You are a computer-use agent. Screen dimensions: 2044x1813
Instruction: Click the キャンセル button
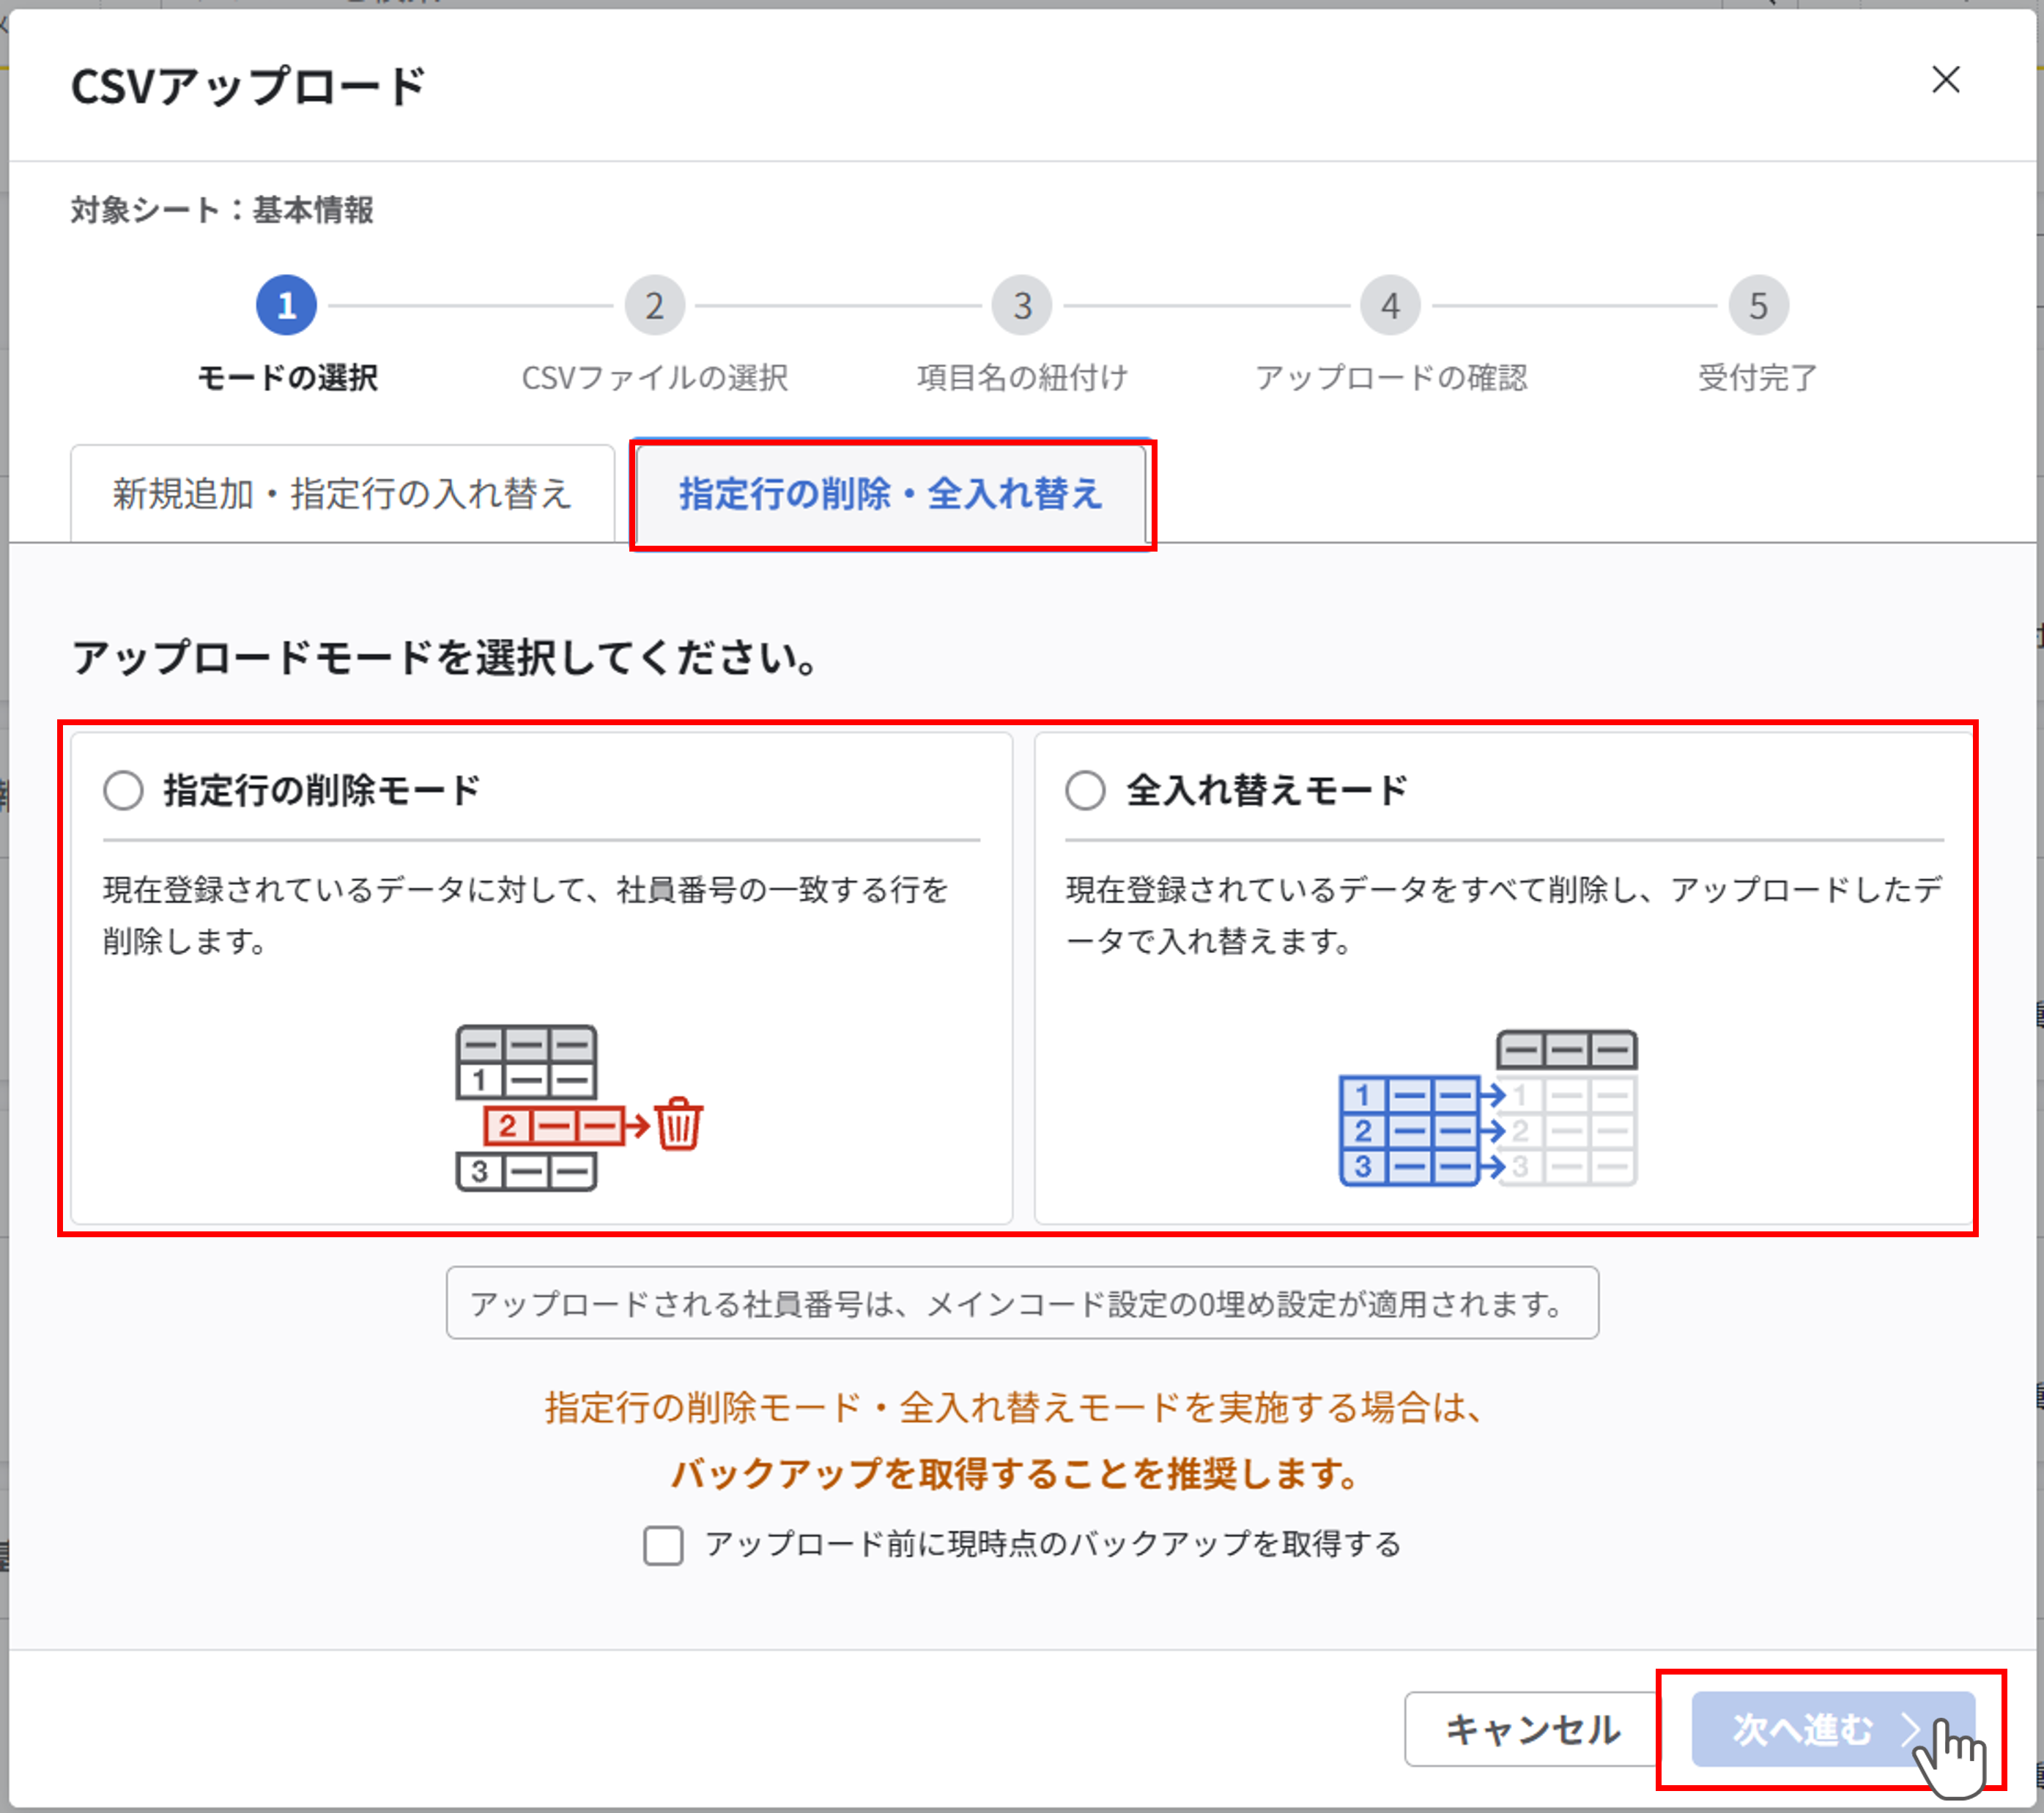click(x=1532, y=1729)
